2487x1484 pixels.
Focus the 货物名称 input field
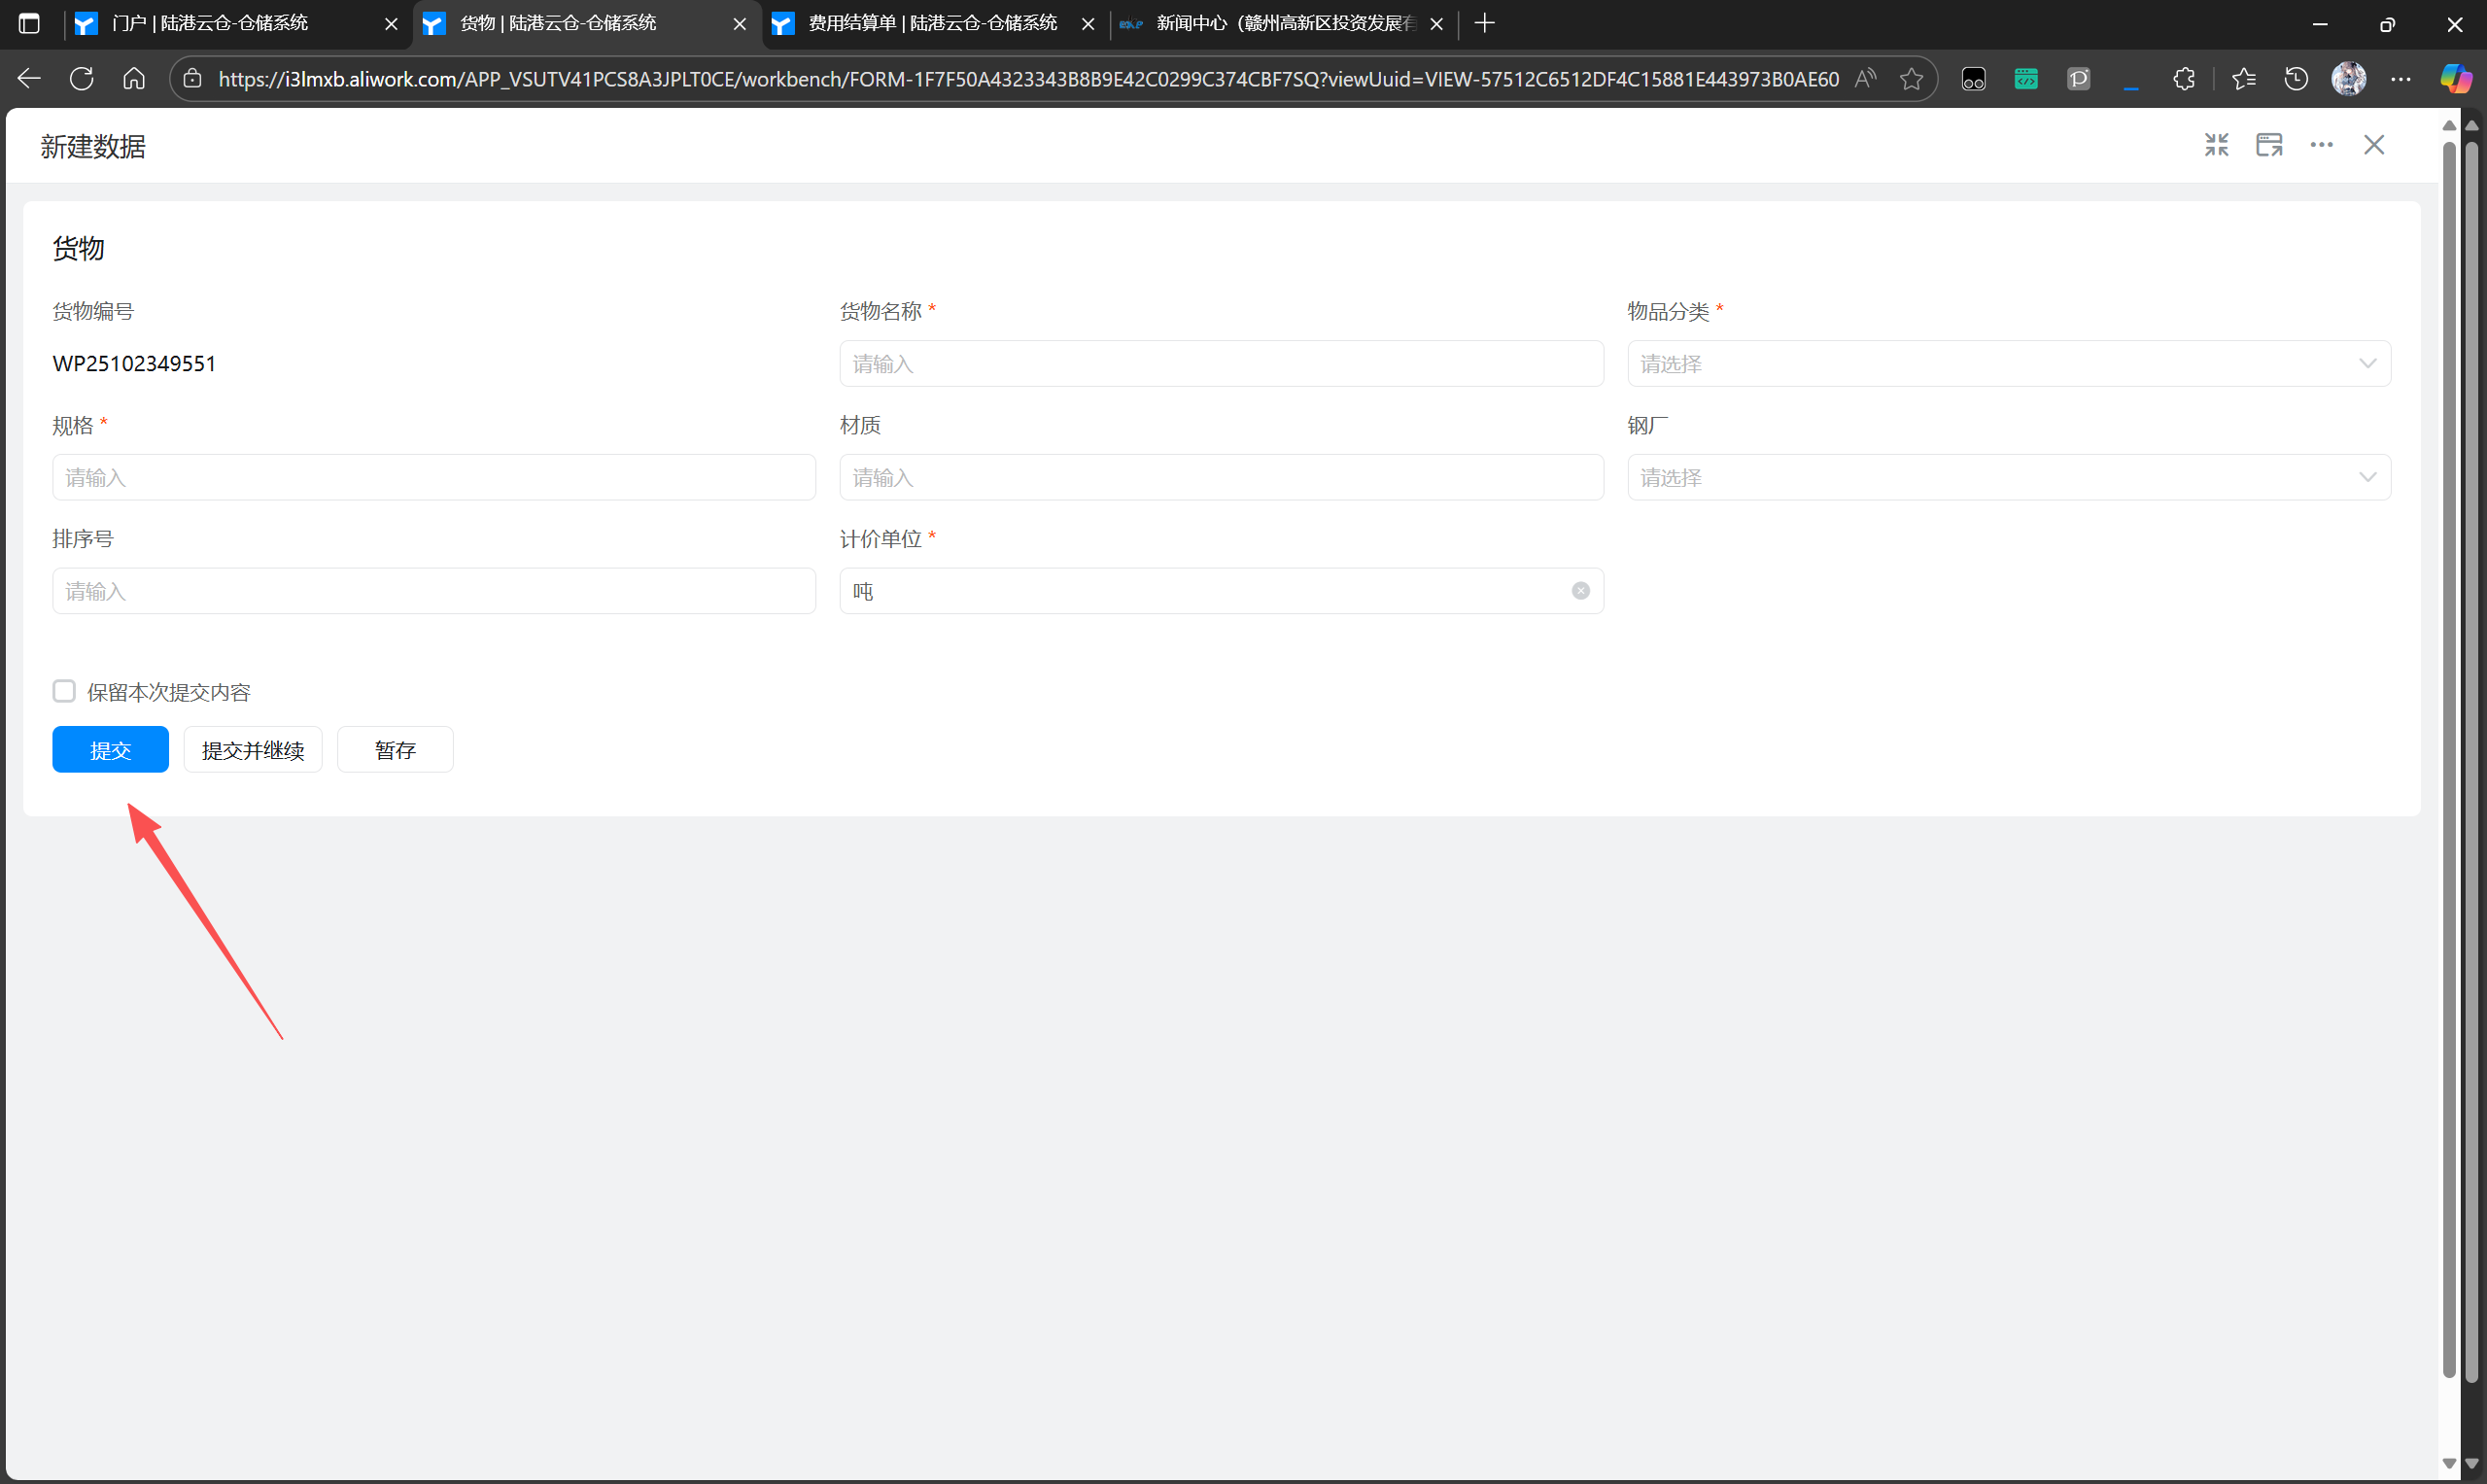coord(1220,364)
